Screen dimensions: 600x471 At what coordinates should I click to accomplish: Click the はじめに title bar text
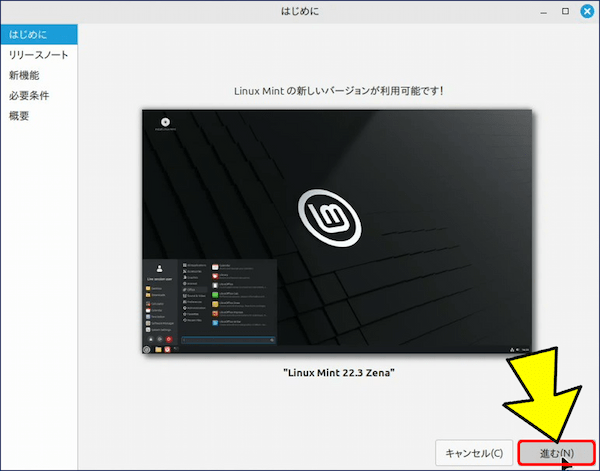300,11
